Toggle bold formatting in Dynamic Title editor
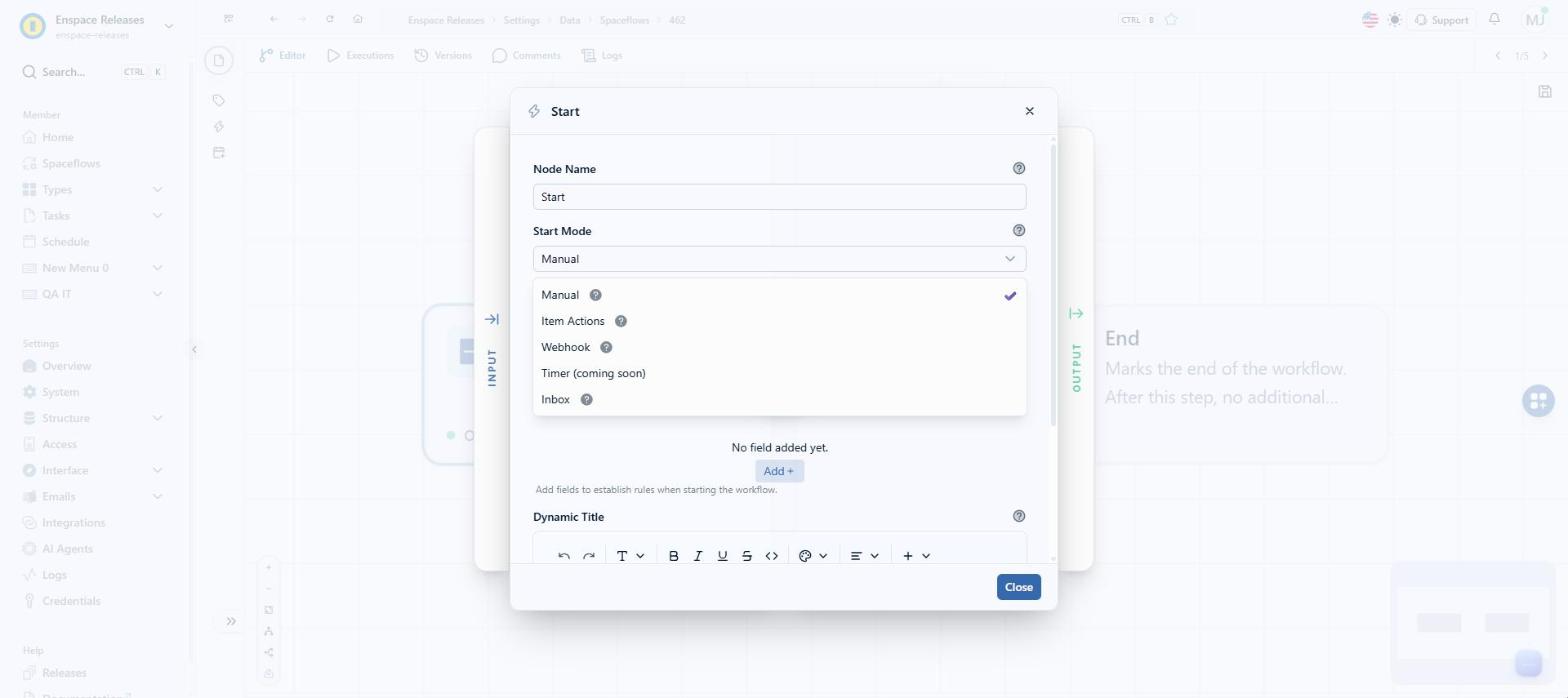The width and height of the screenshot is (1568, 698). coord(673,556)
